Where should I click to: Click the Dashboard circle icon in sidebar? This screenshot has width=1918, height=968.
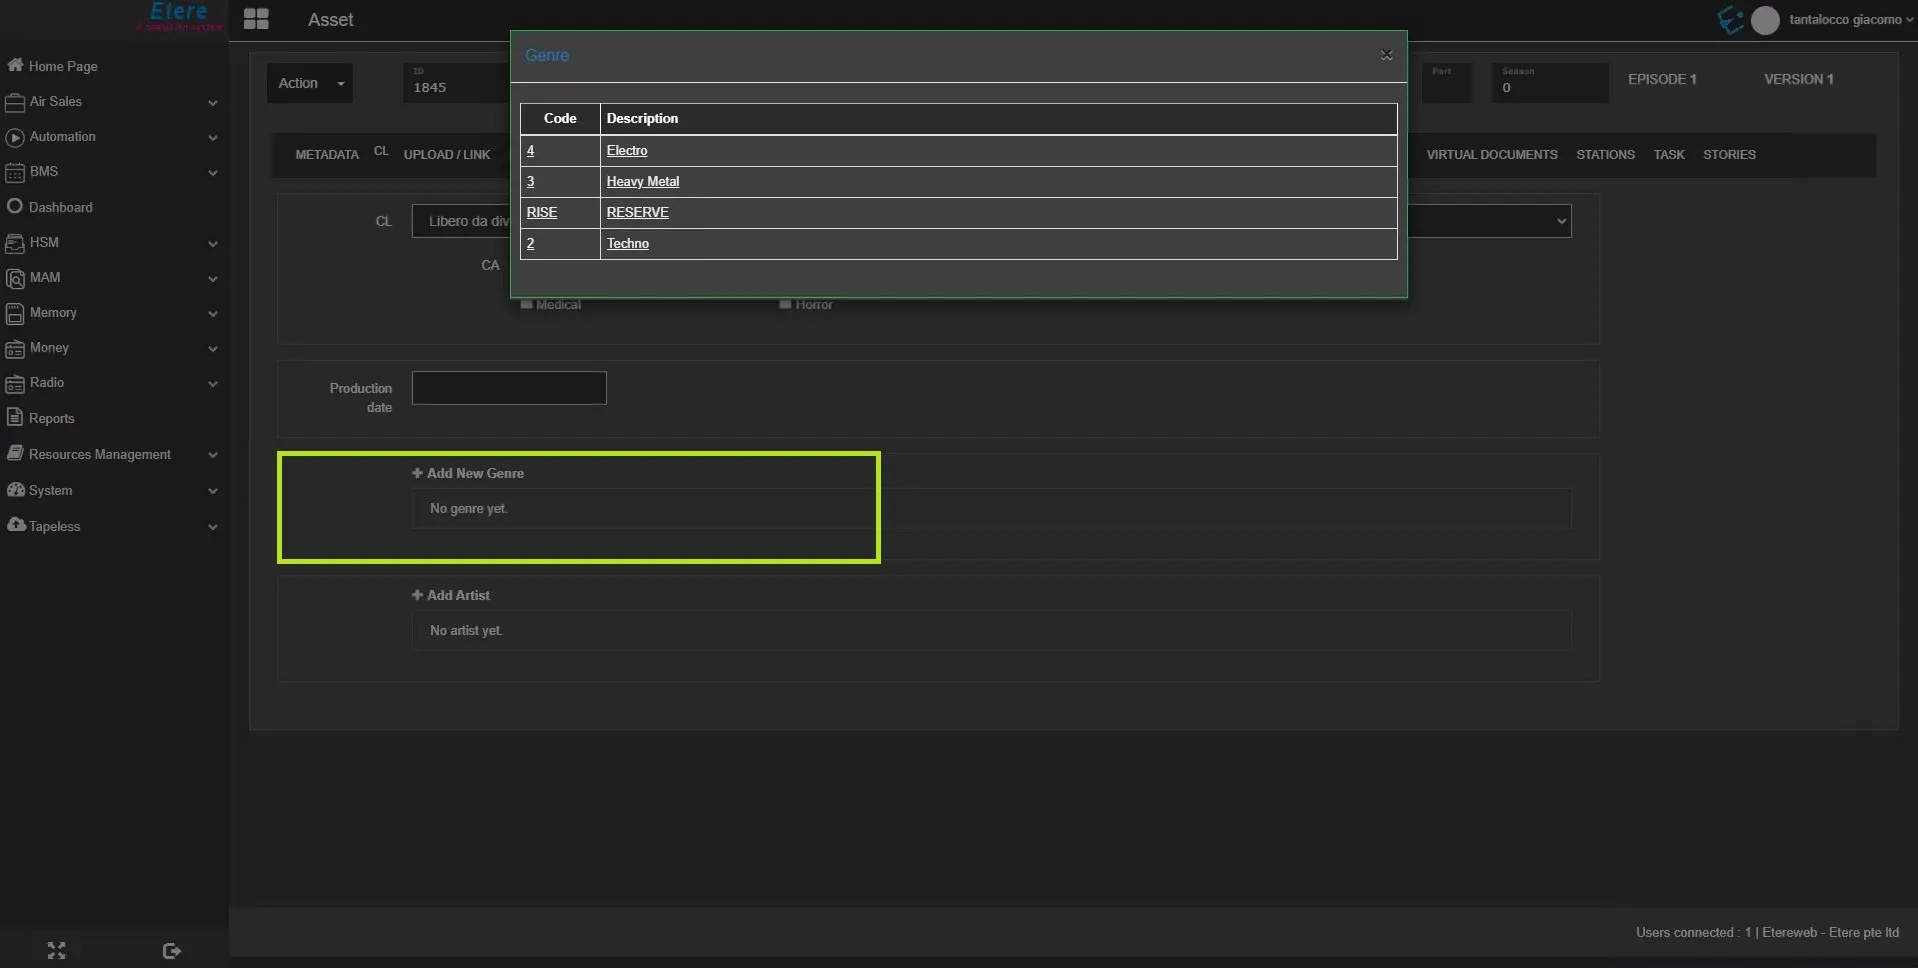coord(15,206)
